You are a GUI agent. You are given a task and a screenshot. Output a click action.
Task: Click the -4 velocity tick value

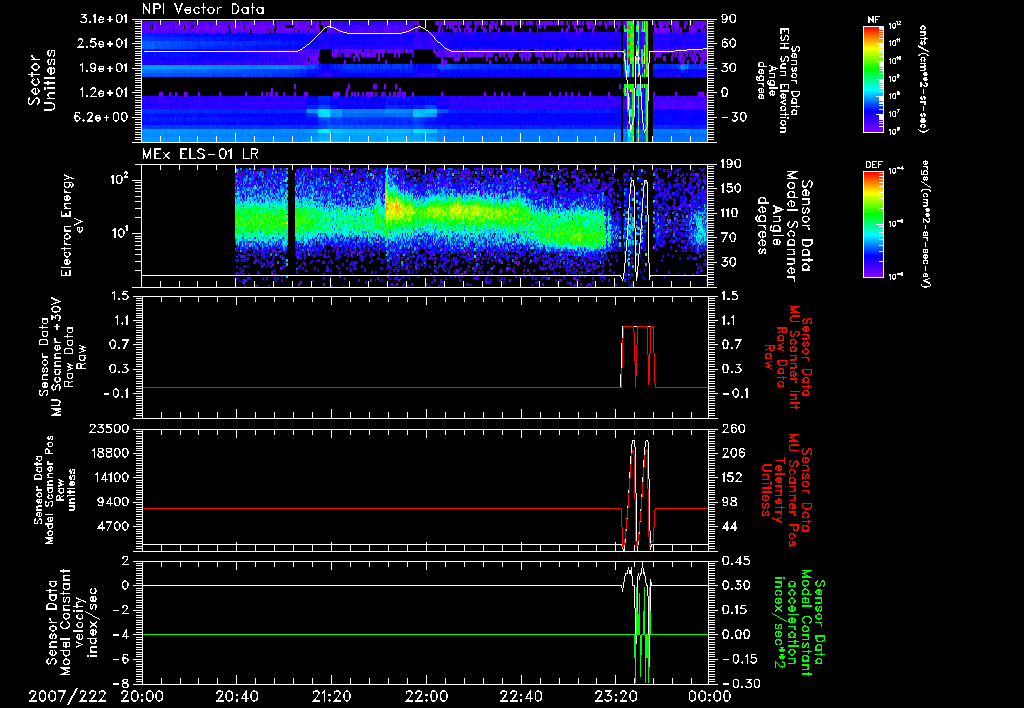click(121, 634)
